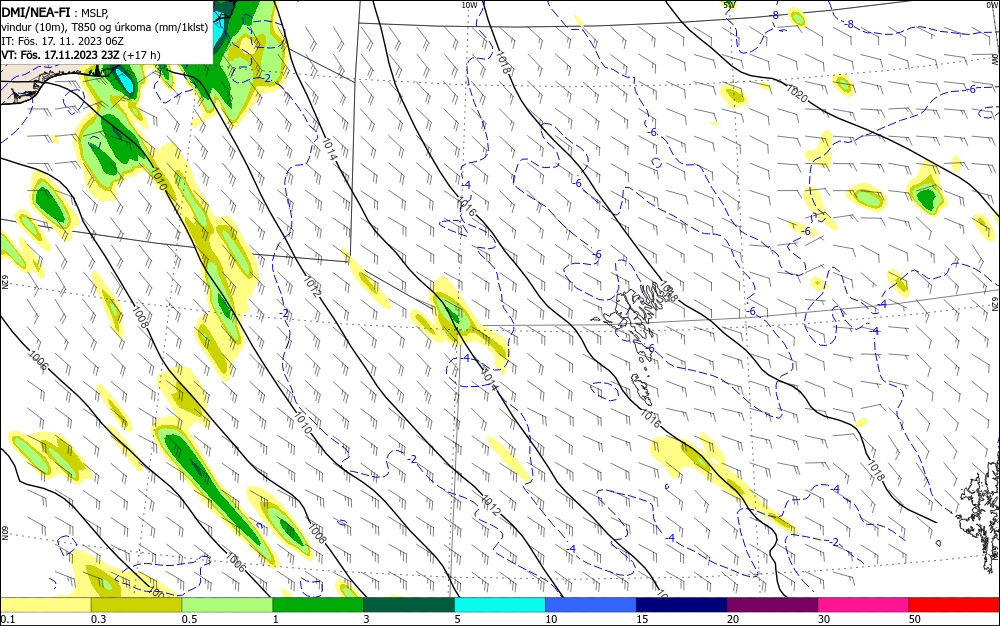Click the 5W longitude label
The width and height of the screenshot is (1000, 626).
[x=730, y=5]
